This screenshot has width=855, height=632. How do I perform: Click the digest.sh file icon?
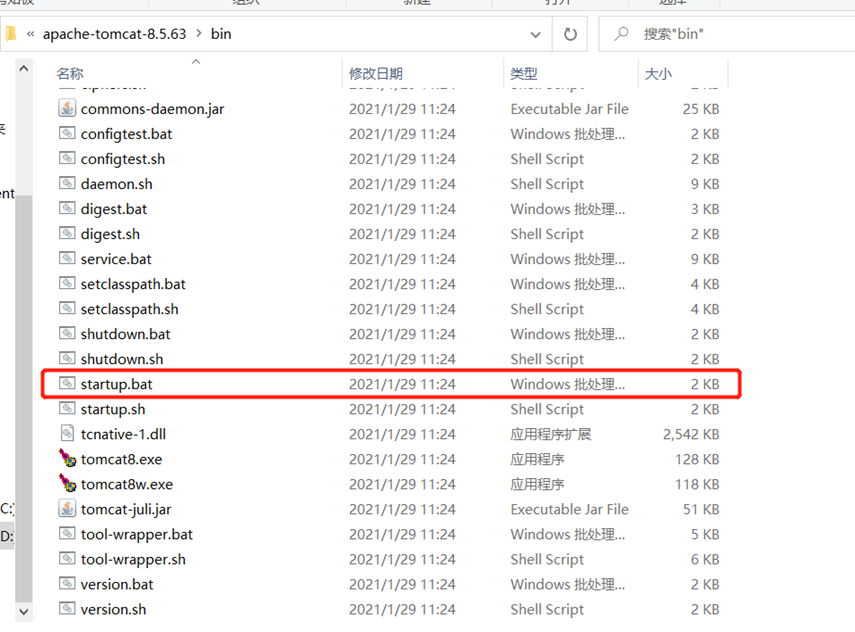pos(67,233)
